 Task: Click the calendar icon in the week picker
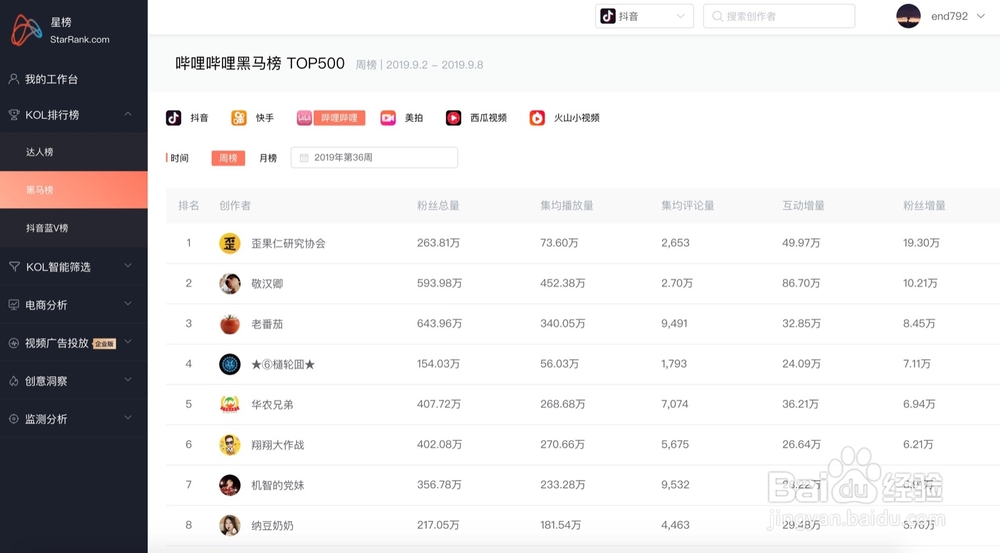click(x=304, y=158)
